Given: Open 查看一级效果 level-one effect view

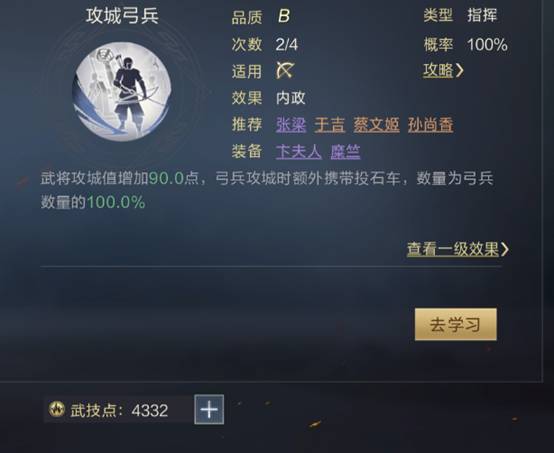Looking at the screenshot, I should pyautogui.click(x=453, y=249).
